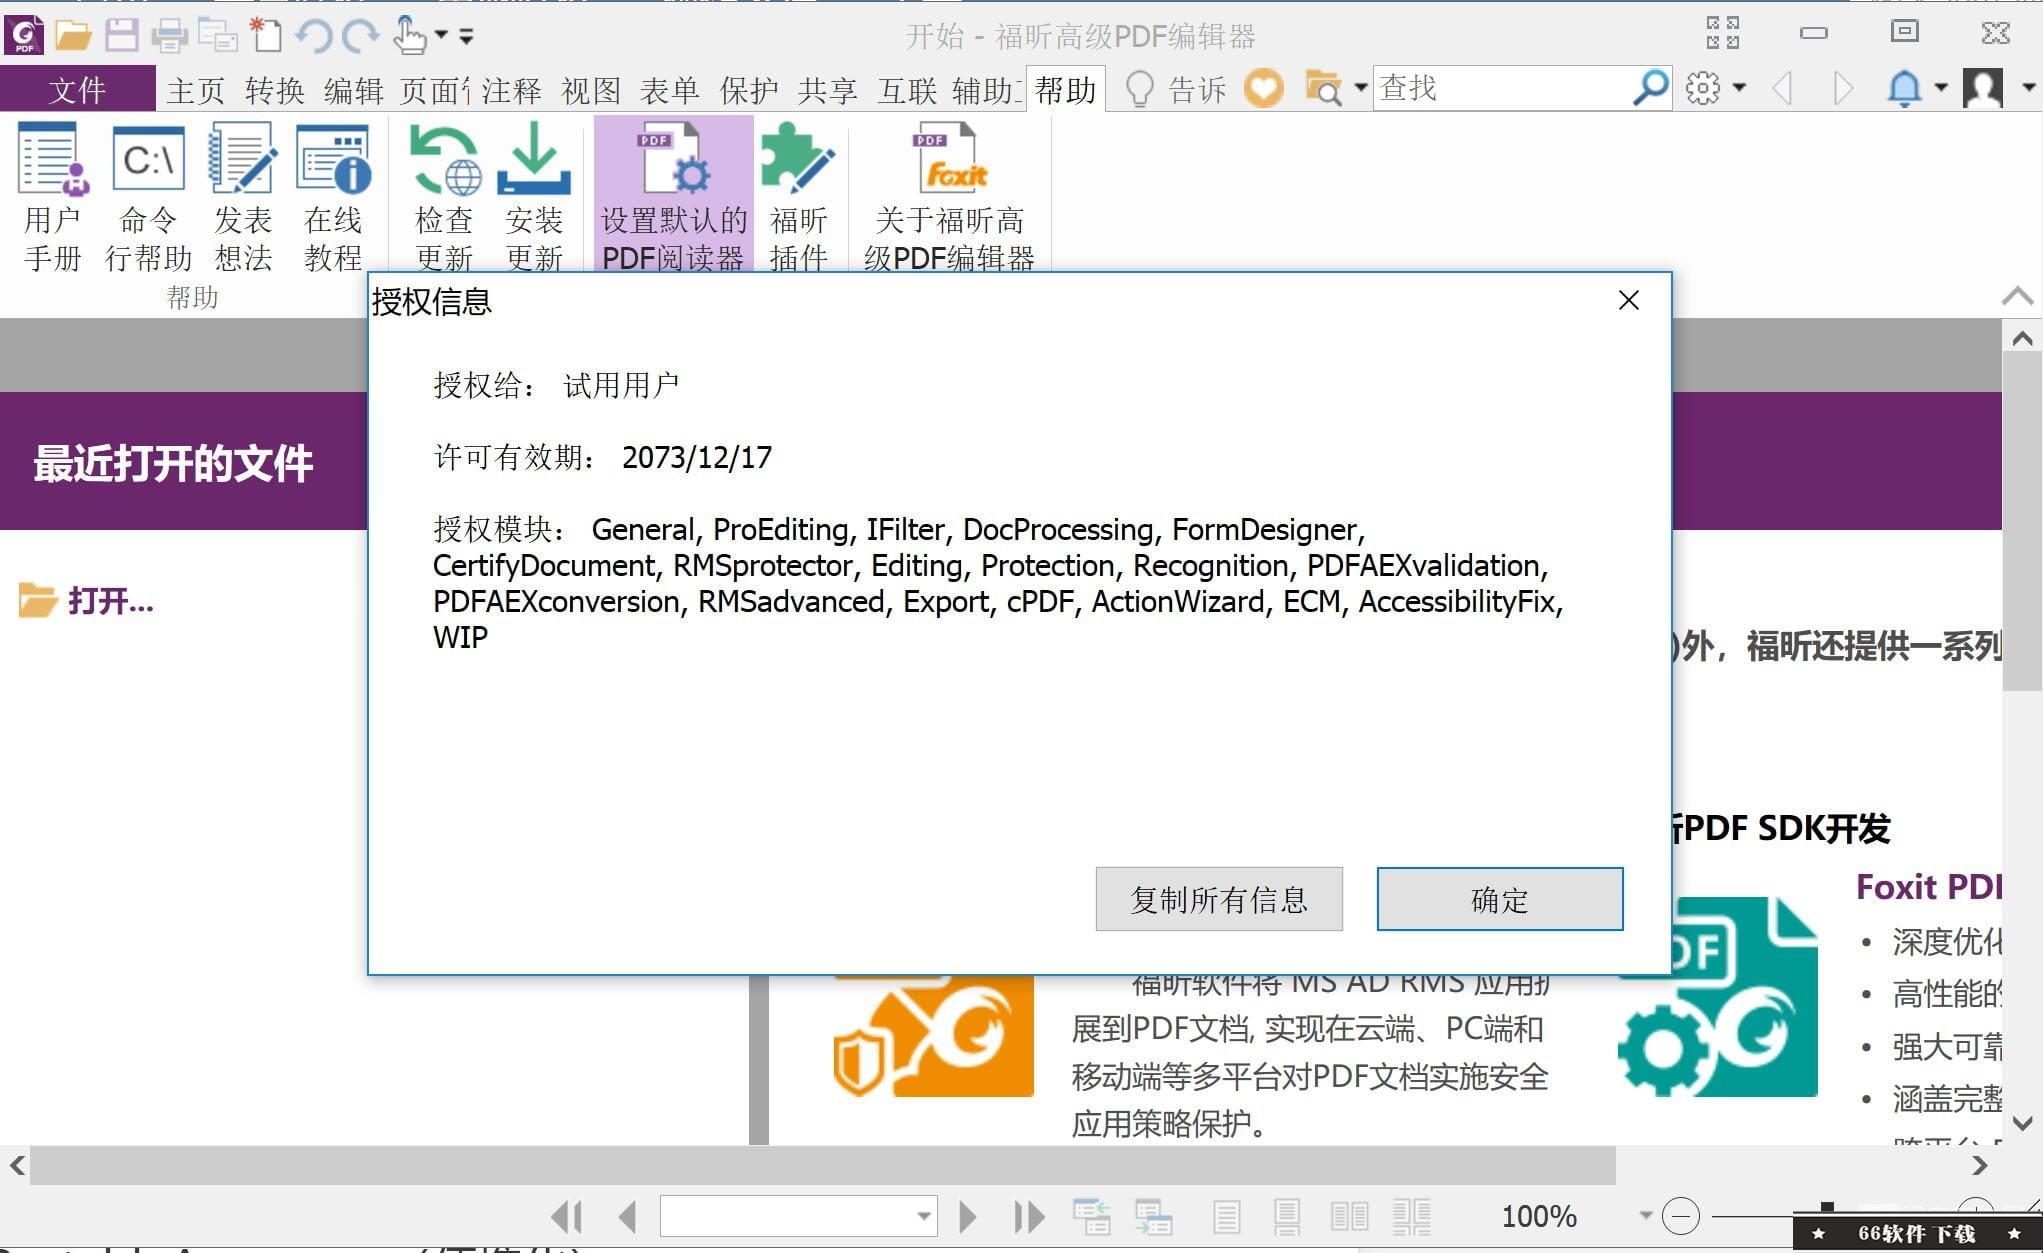Viewport: 2043px width, 1253px height.
Task: Click the folder search icon
Action: click(x=1324, y=88)
